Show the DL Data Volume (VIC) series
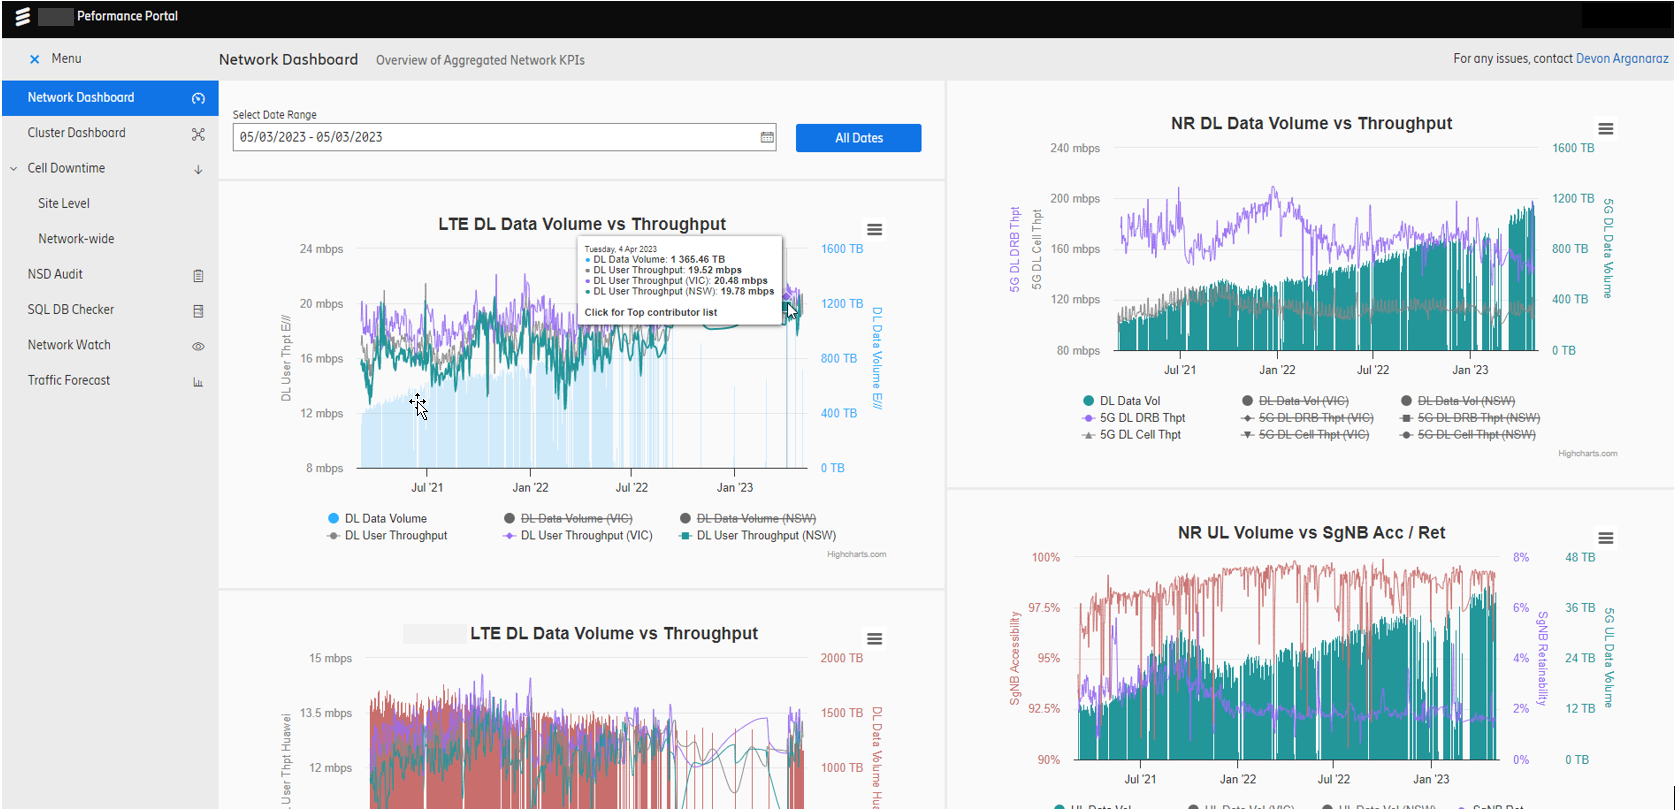1677x812 pixels. [x=568, y=518]
